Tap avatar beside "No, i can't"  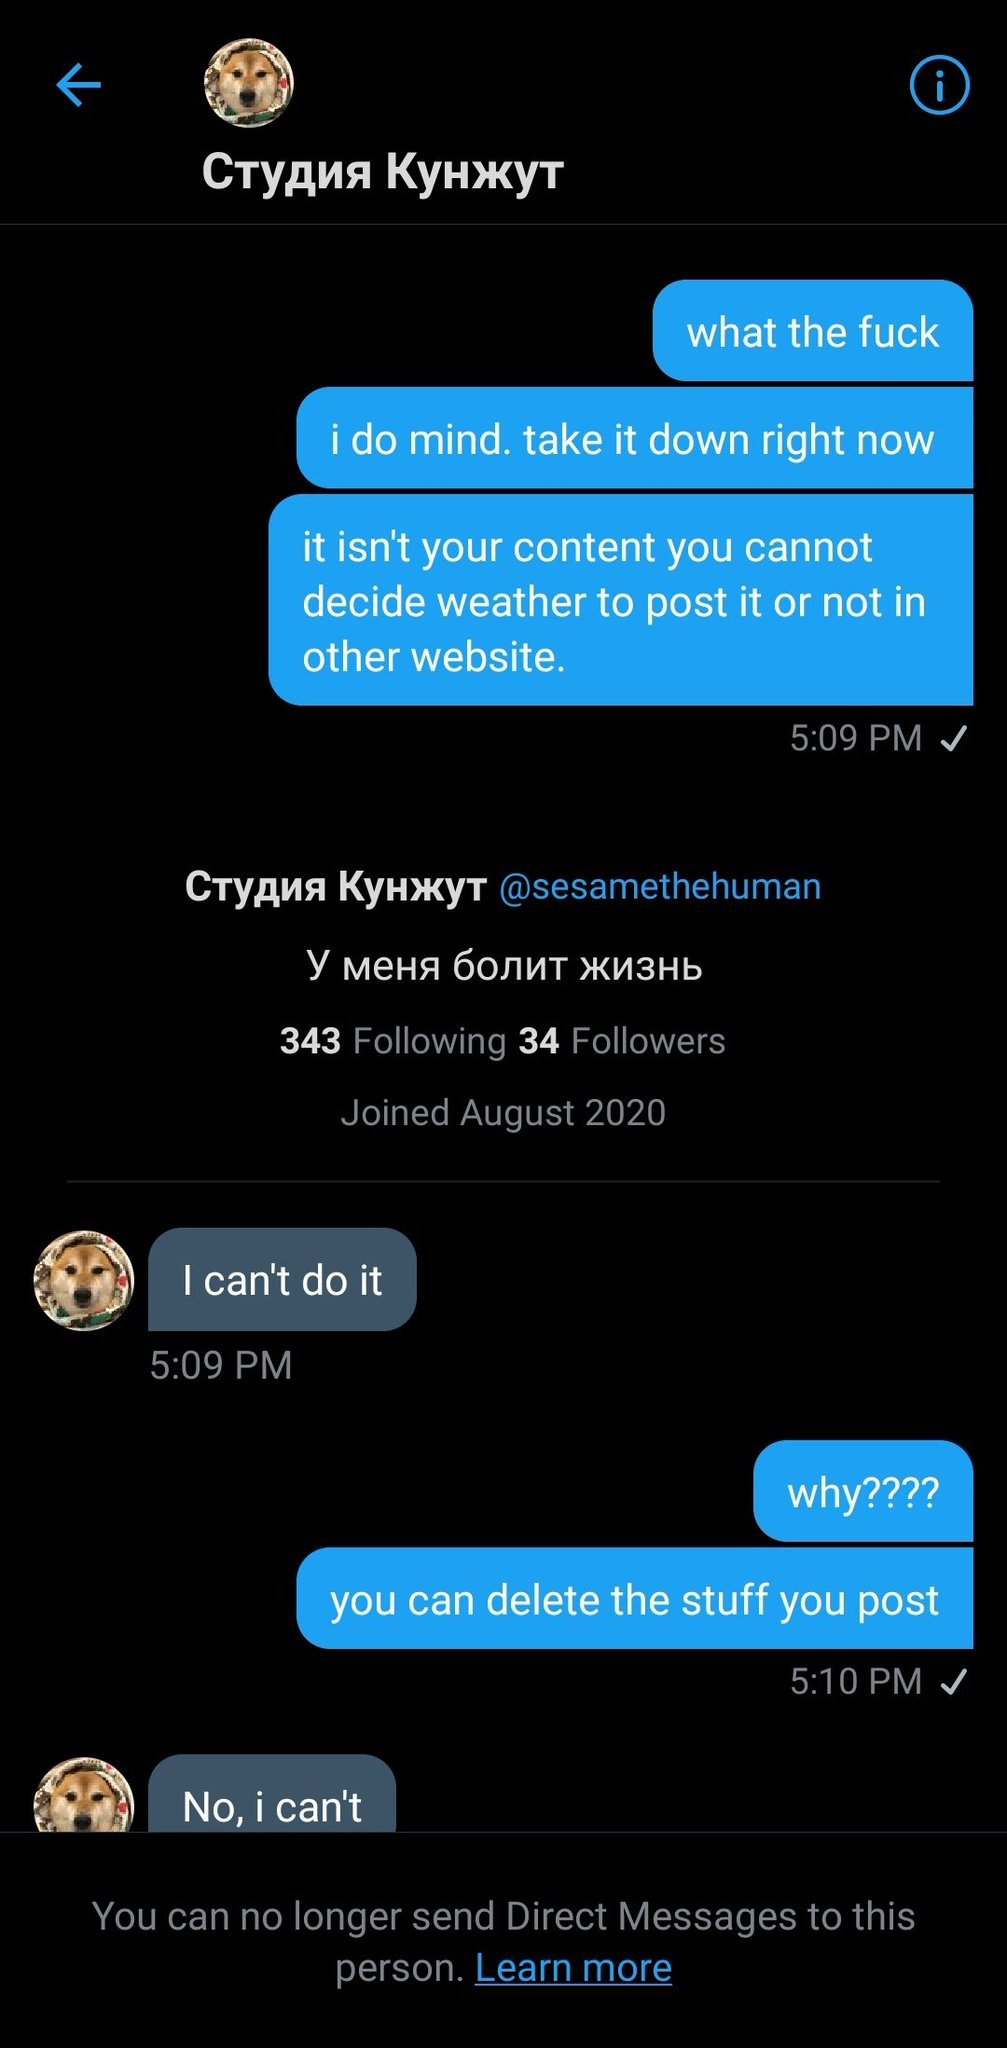point(84,1798)
